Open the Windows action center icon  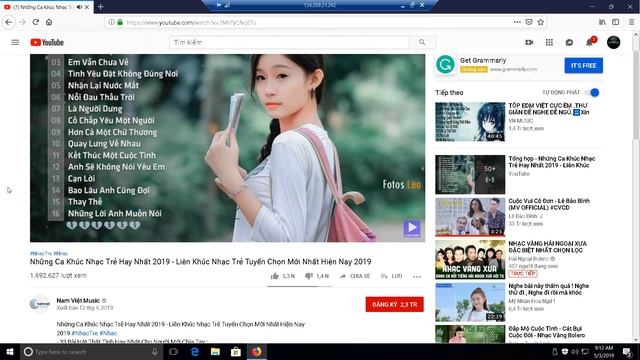(627, 351)
